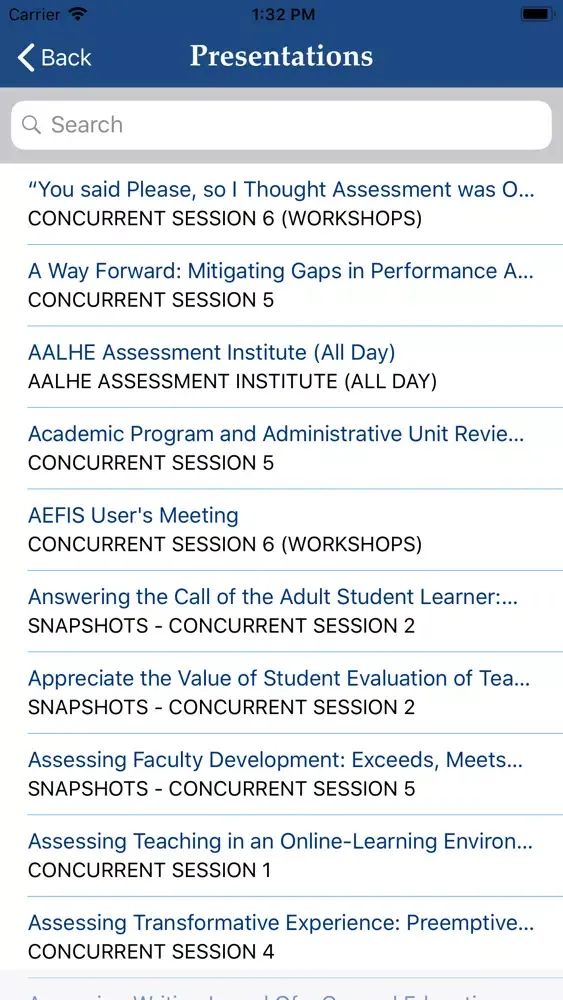Tap the clock time in status bar

point(283,14)
